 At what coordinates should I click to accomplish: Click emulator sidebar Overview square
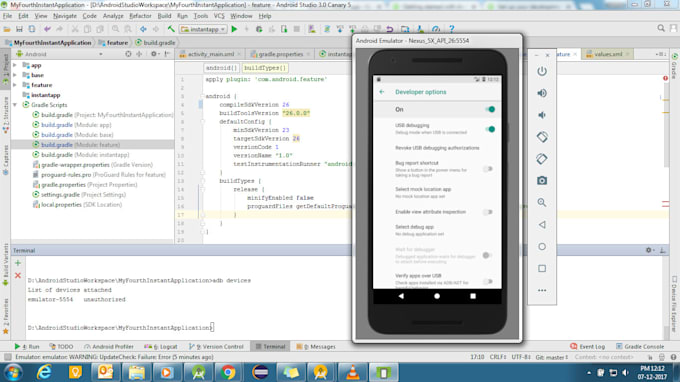[x=542, y=268]
